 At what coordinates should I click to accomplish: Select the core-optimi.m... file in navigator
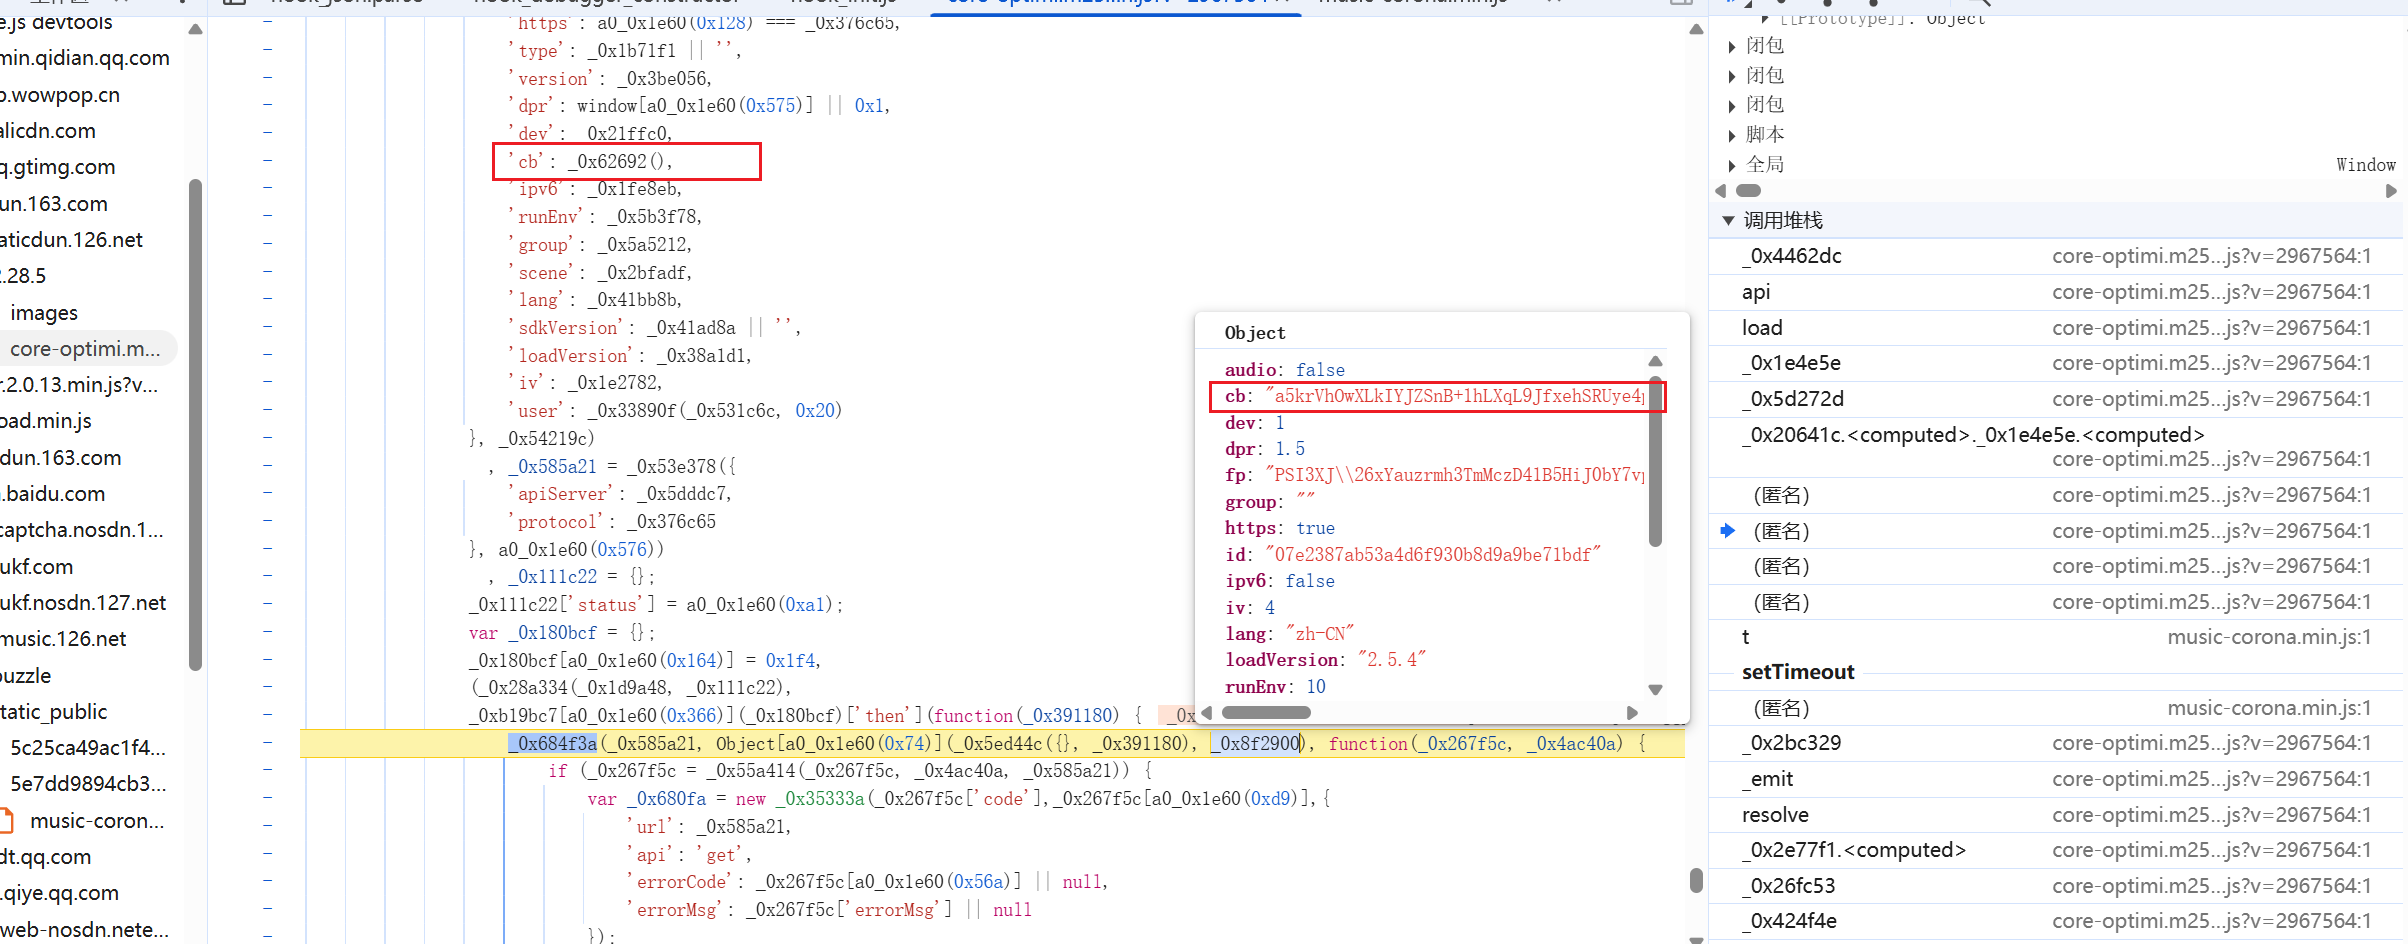click(85, 349)
